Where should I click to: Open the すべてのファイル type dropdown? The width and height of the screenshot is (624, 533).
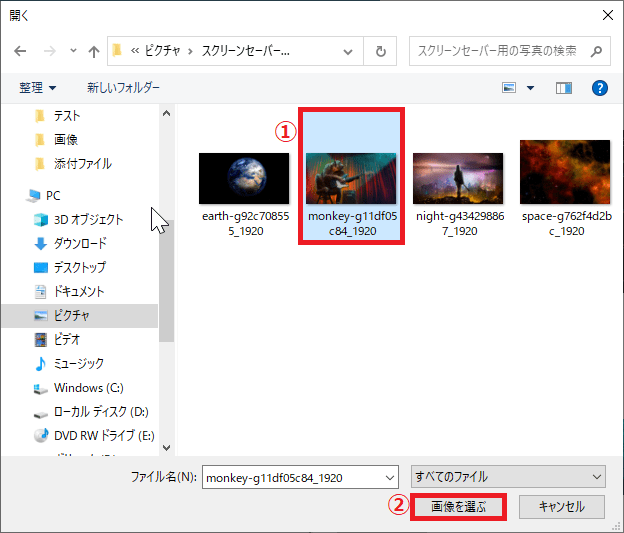coord(508,476)
